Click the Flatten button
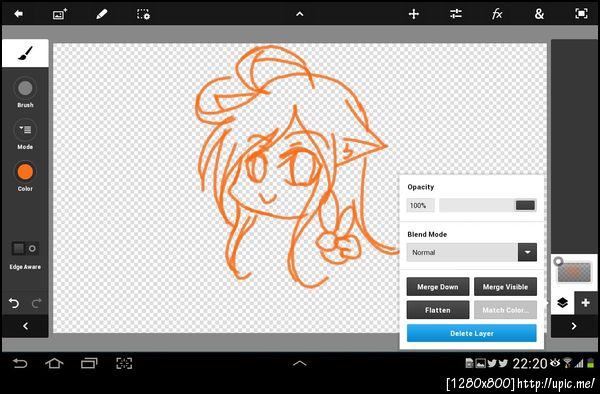 point(438,310)
